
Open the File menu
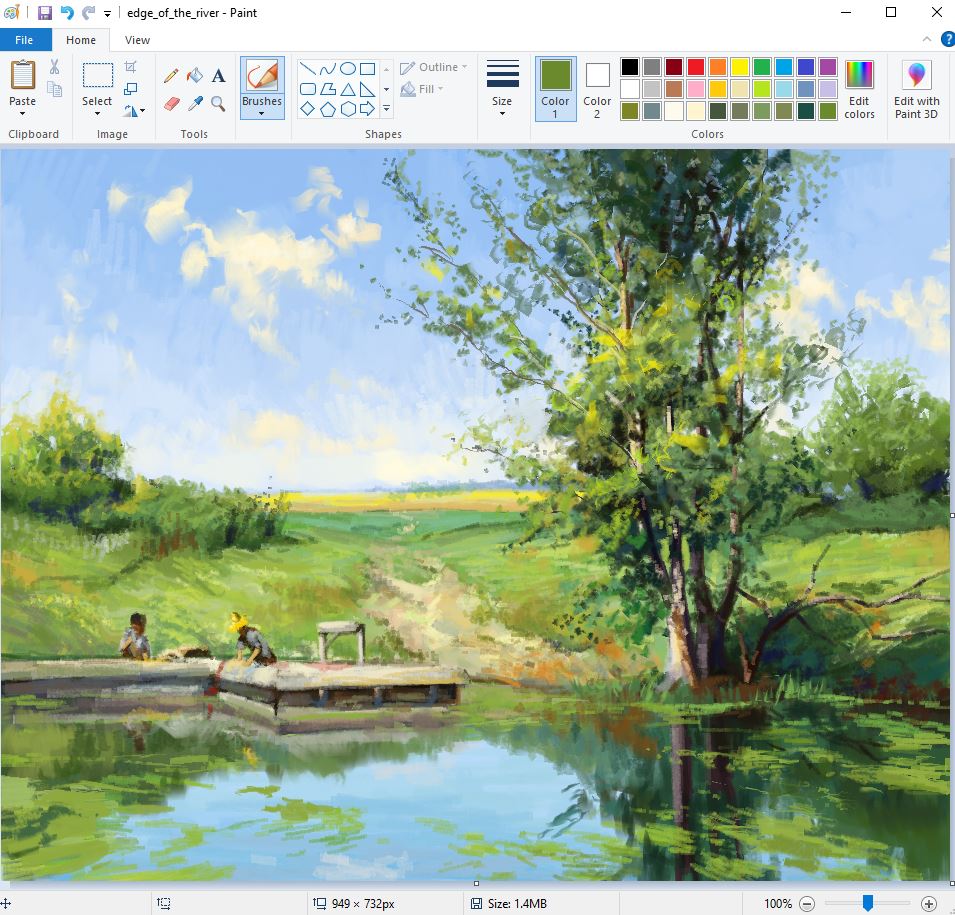(25, 40)
